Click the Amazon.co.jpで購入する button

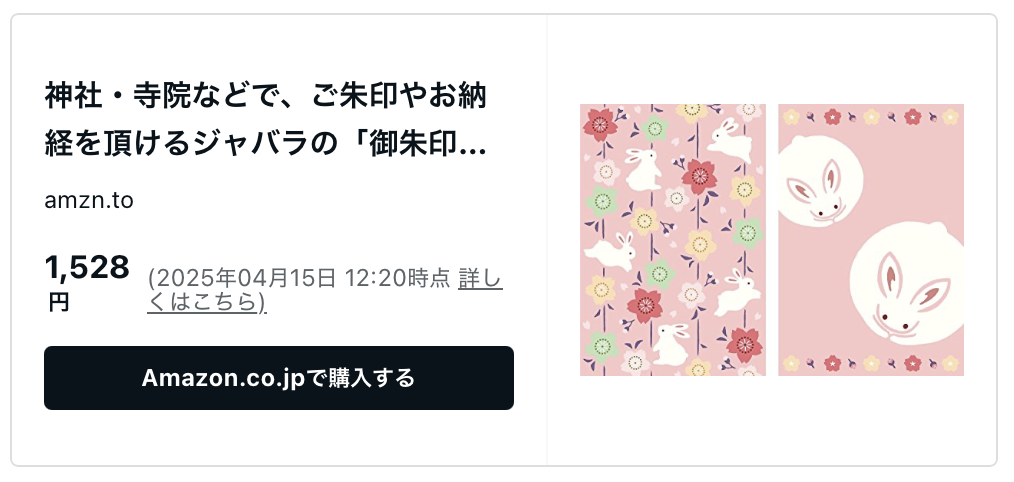click(x=279, y=378)
